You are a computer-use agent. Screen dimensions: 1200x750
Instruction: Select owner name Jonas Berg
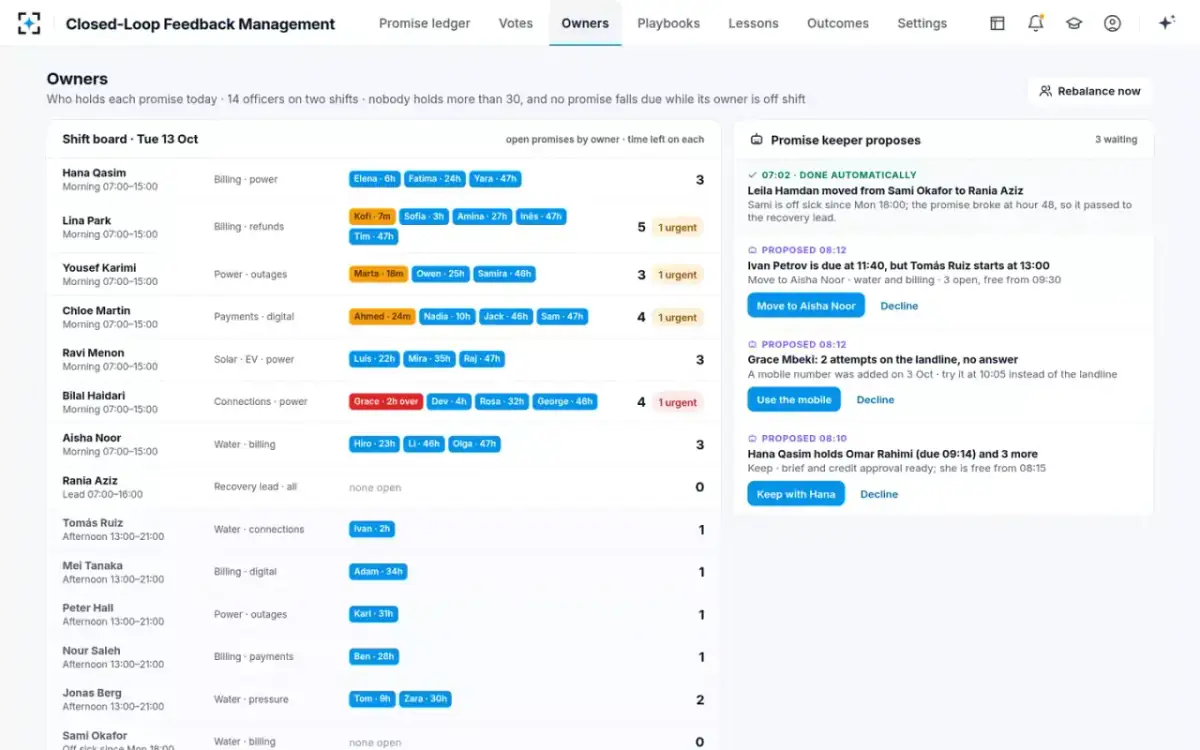tap(92, 693)
